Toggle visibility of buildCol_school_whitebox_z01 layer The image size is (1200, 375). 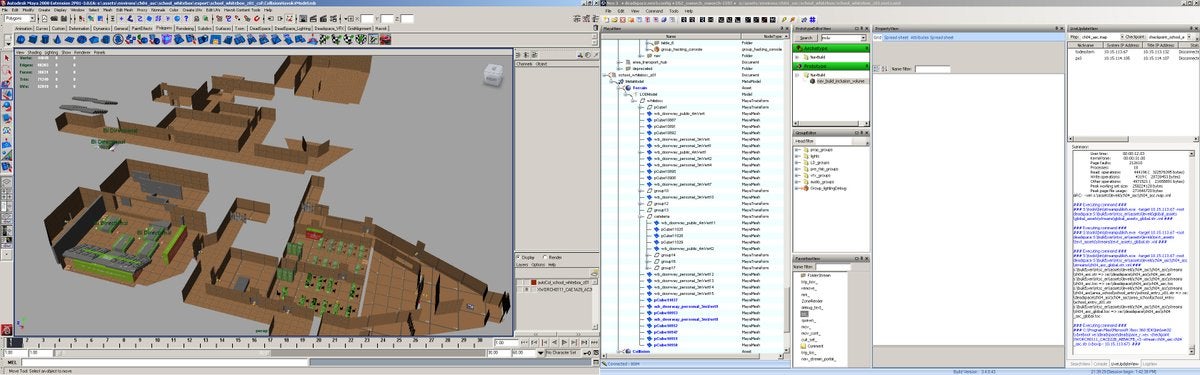click(x=520, y=282)
